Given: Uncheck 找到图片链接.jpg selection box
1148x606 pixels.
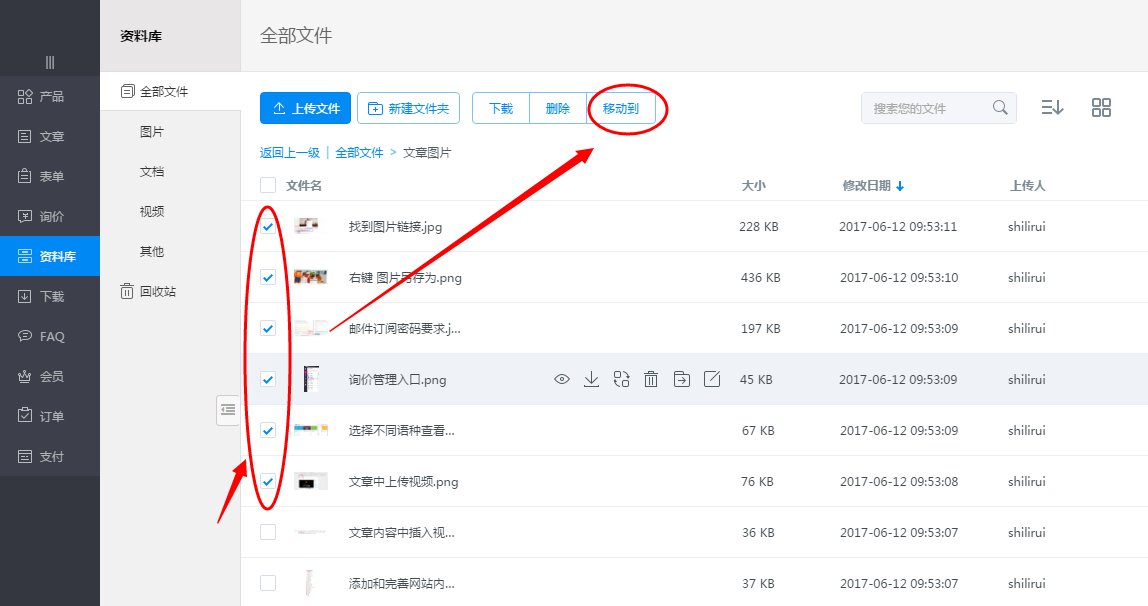Looking at the screenshot, I should tap(268, 226).
